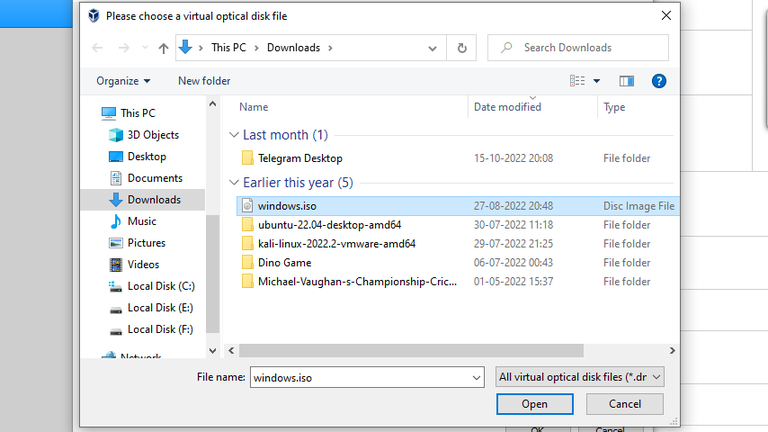This screenshot has width=768, height=432.
Task: Open the Organize menu
Action: pos(123,81)
